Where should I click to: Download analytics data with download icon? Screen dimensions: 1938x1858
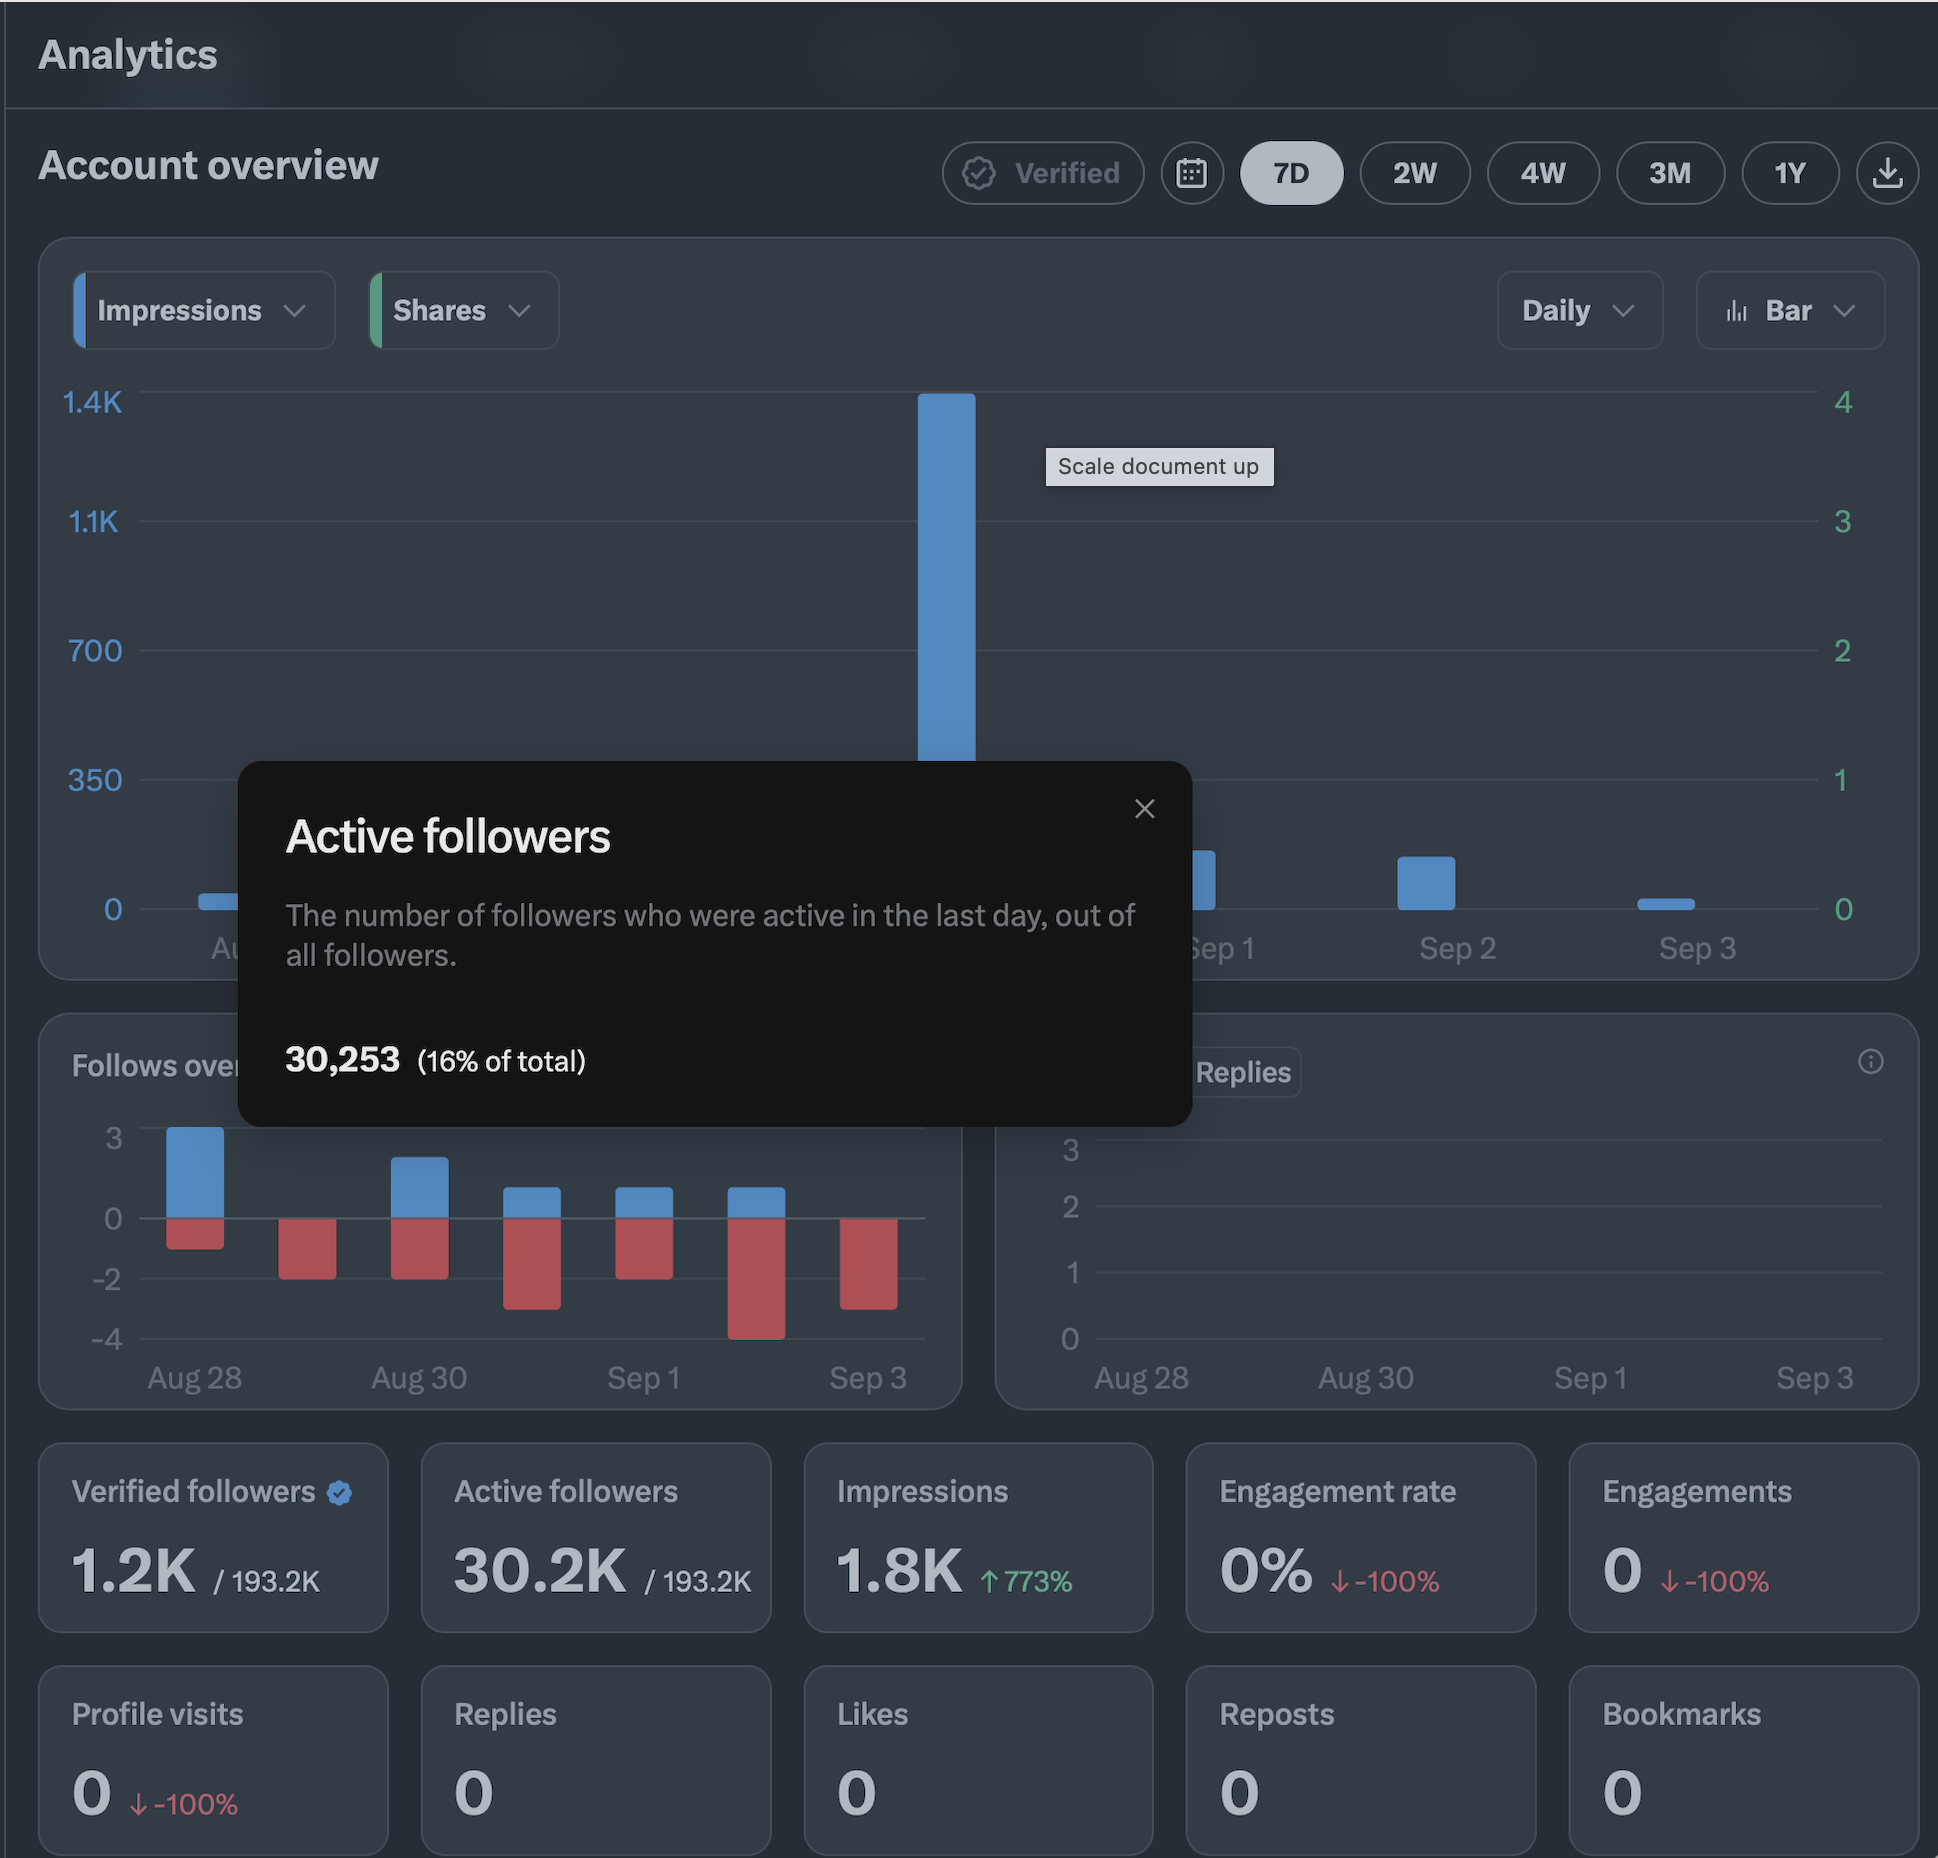coord(1886,173)
